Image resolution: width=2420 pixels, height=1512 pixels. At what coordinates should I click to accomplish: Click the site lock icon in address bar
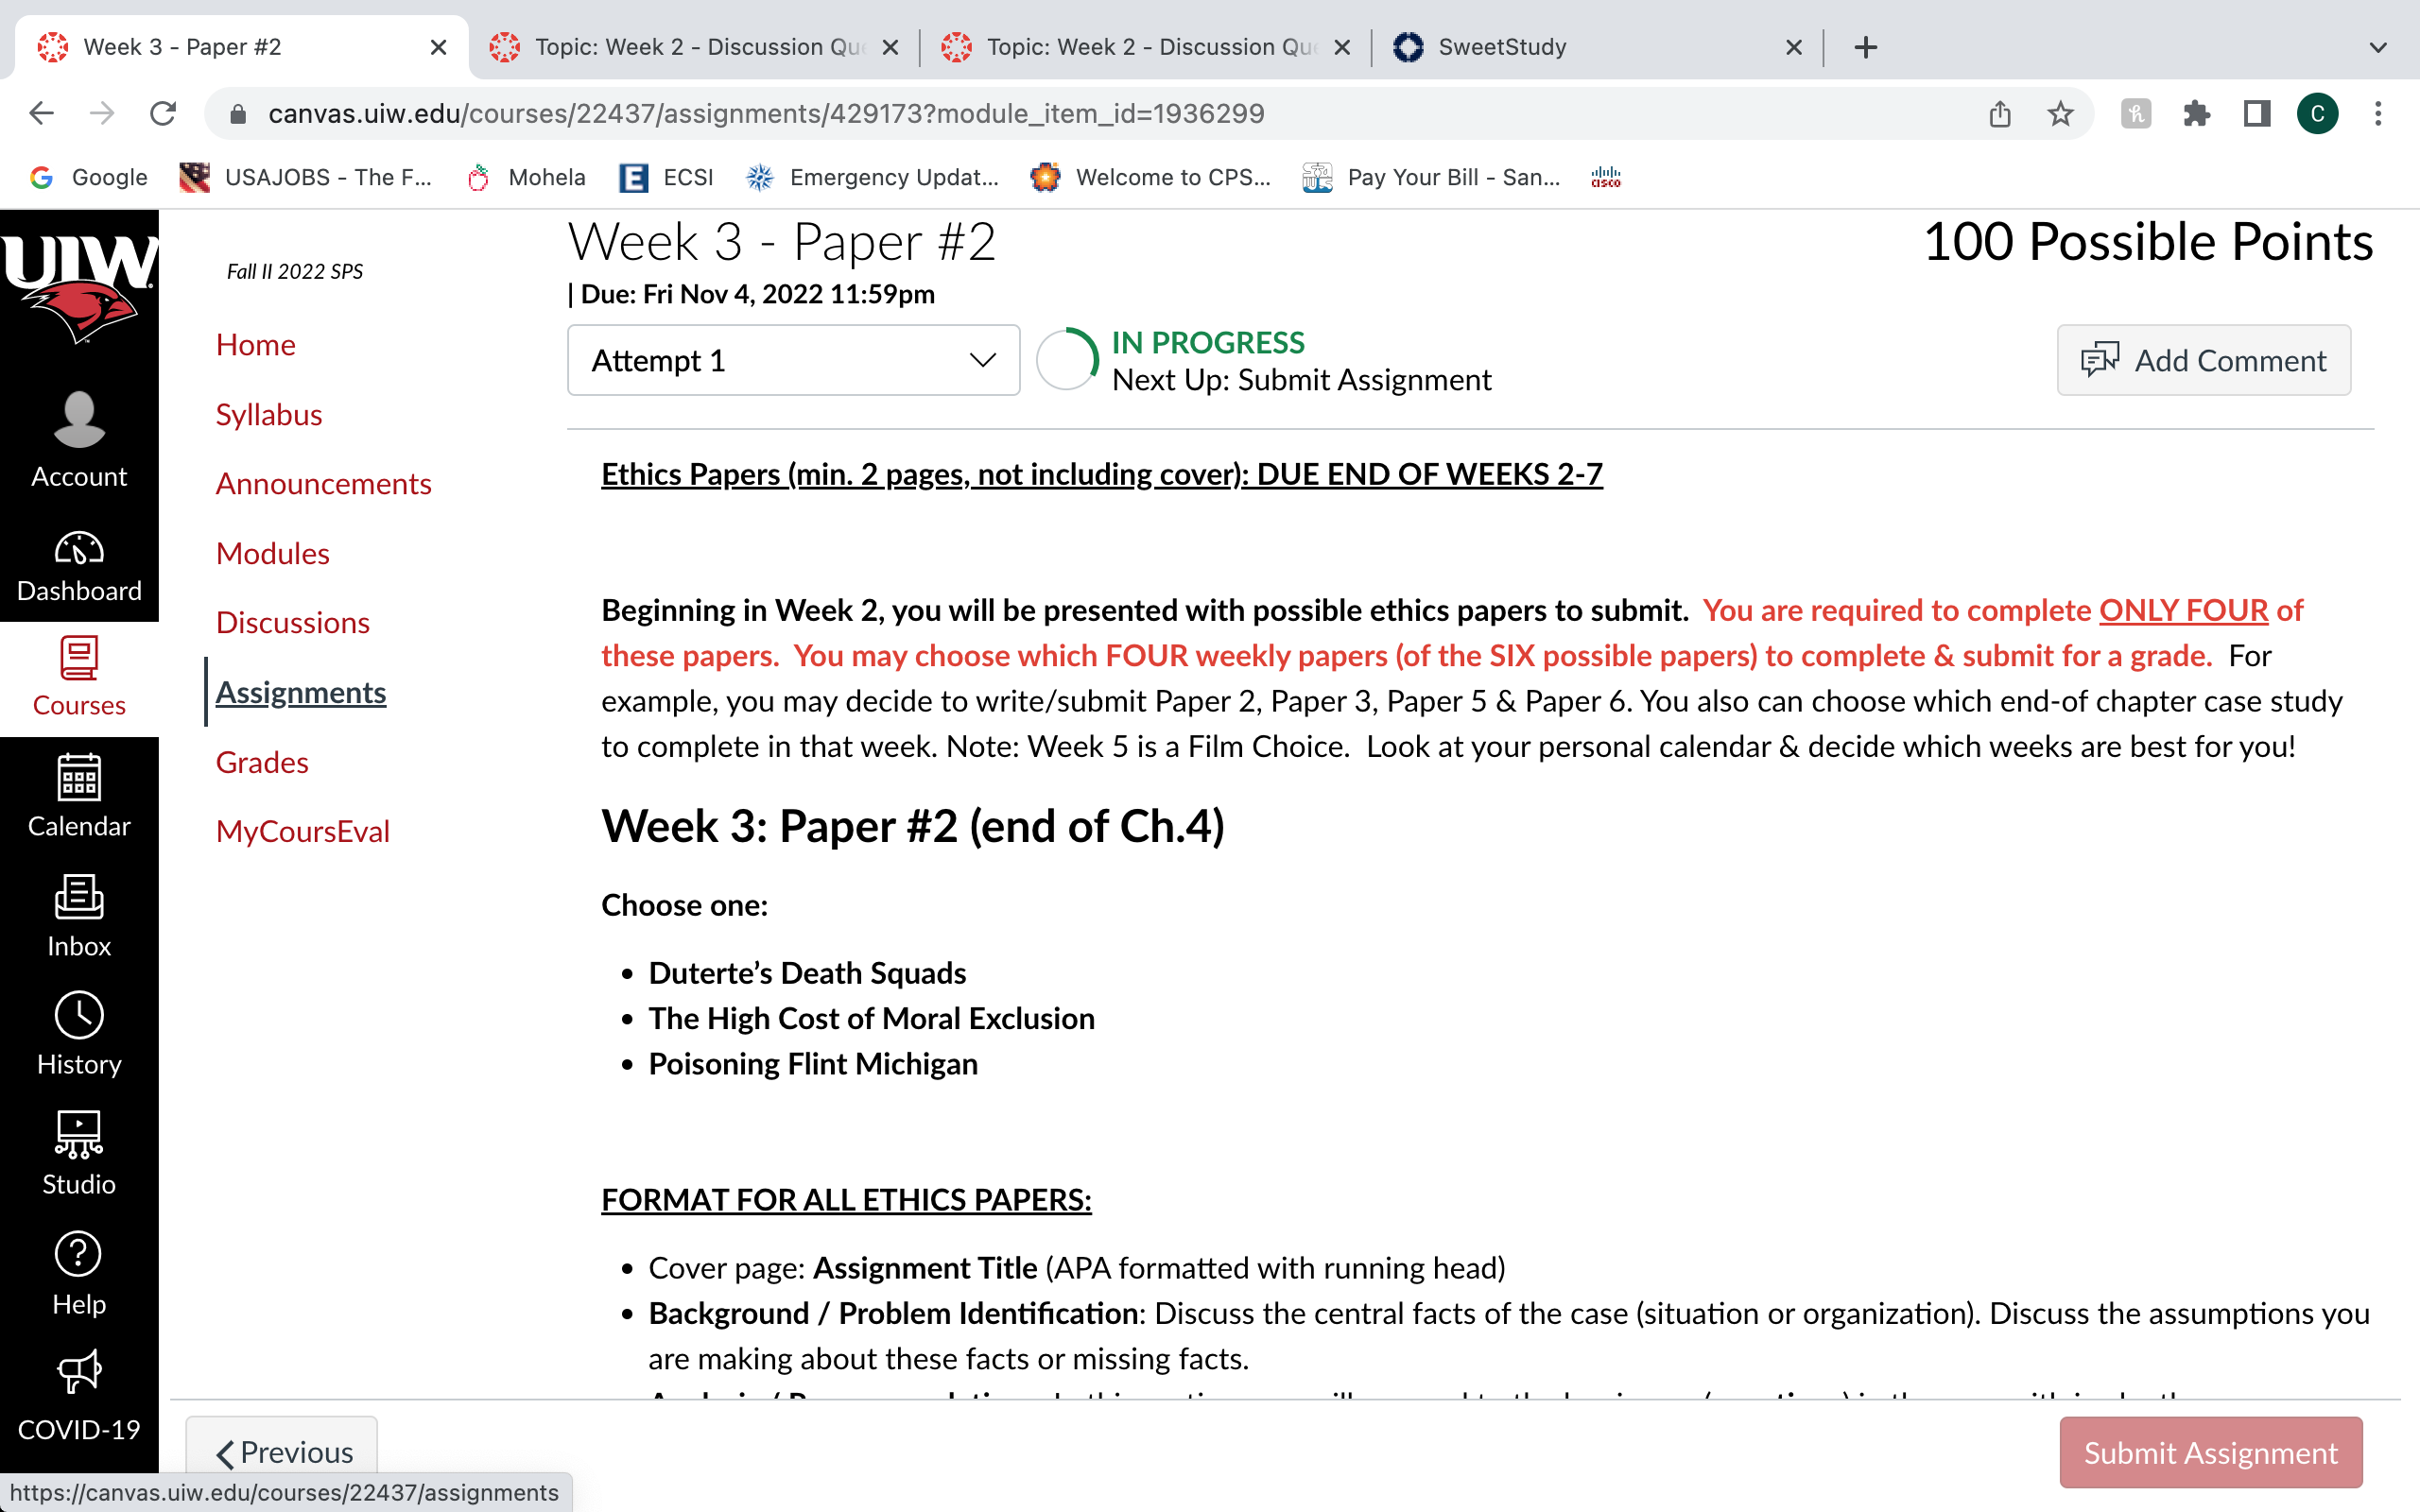(237, 113)
